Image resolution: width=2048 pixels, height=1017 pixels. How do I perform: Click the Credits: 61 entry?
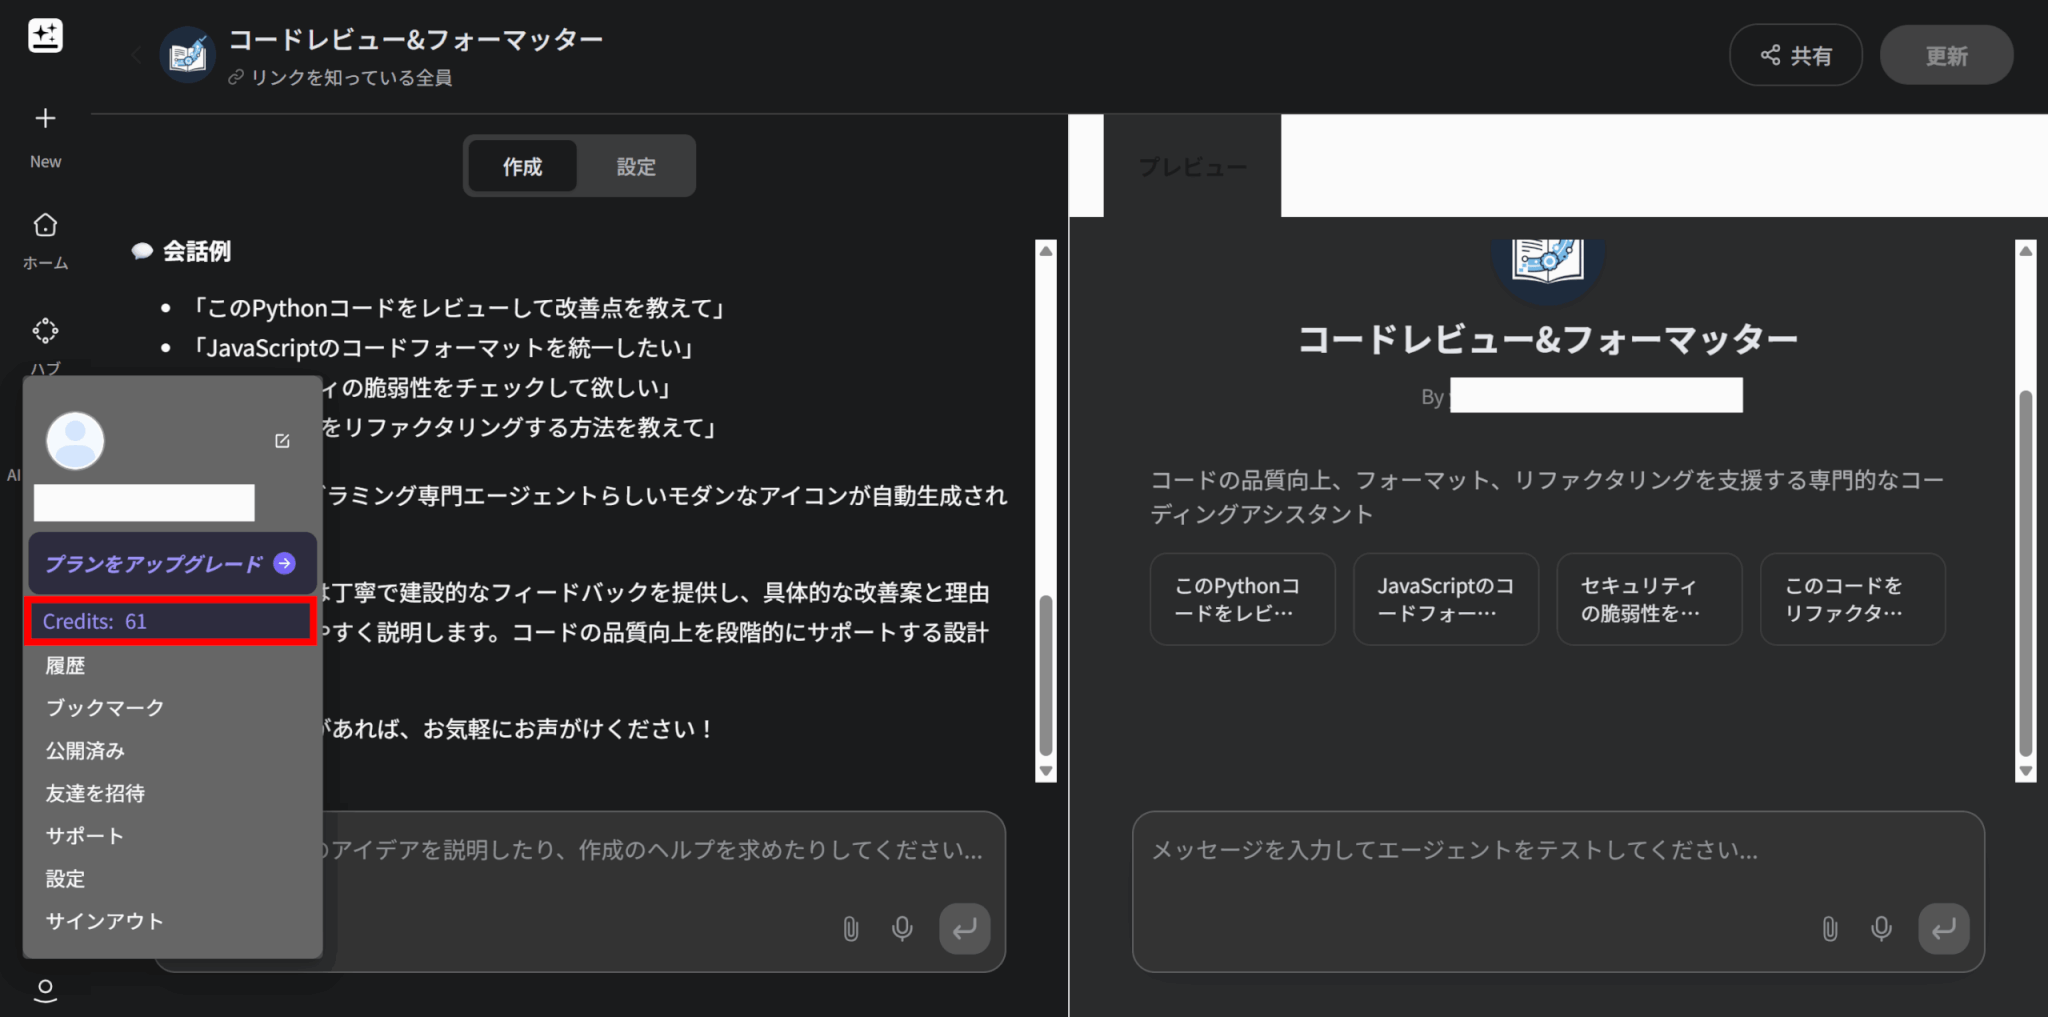[x=170, y=622]
